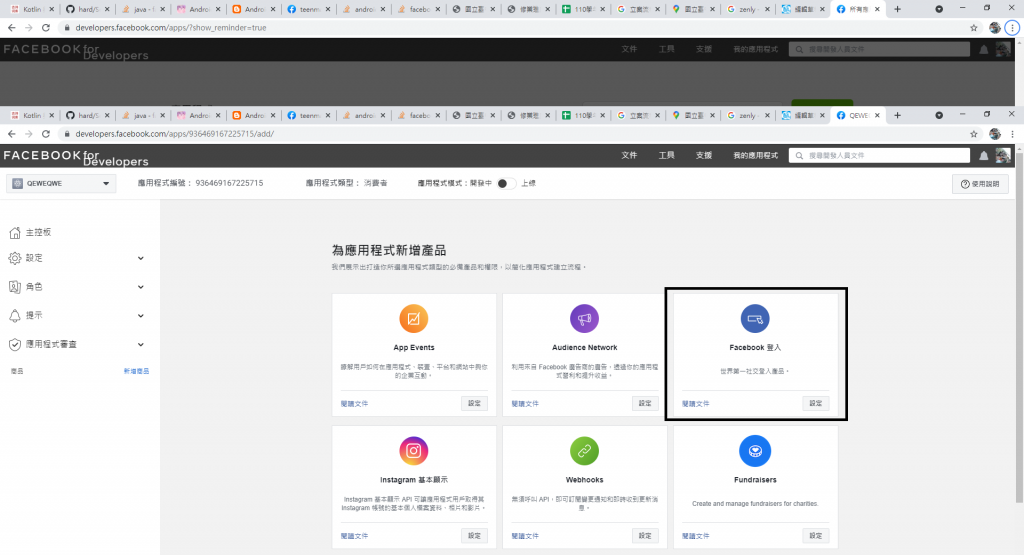Click the bell icon beside sidebar 提示
This screenshot has width=1024, height=555.
coord(15,315)
